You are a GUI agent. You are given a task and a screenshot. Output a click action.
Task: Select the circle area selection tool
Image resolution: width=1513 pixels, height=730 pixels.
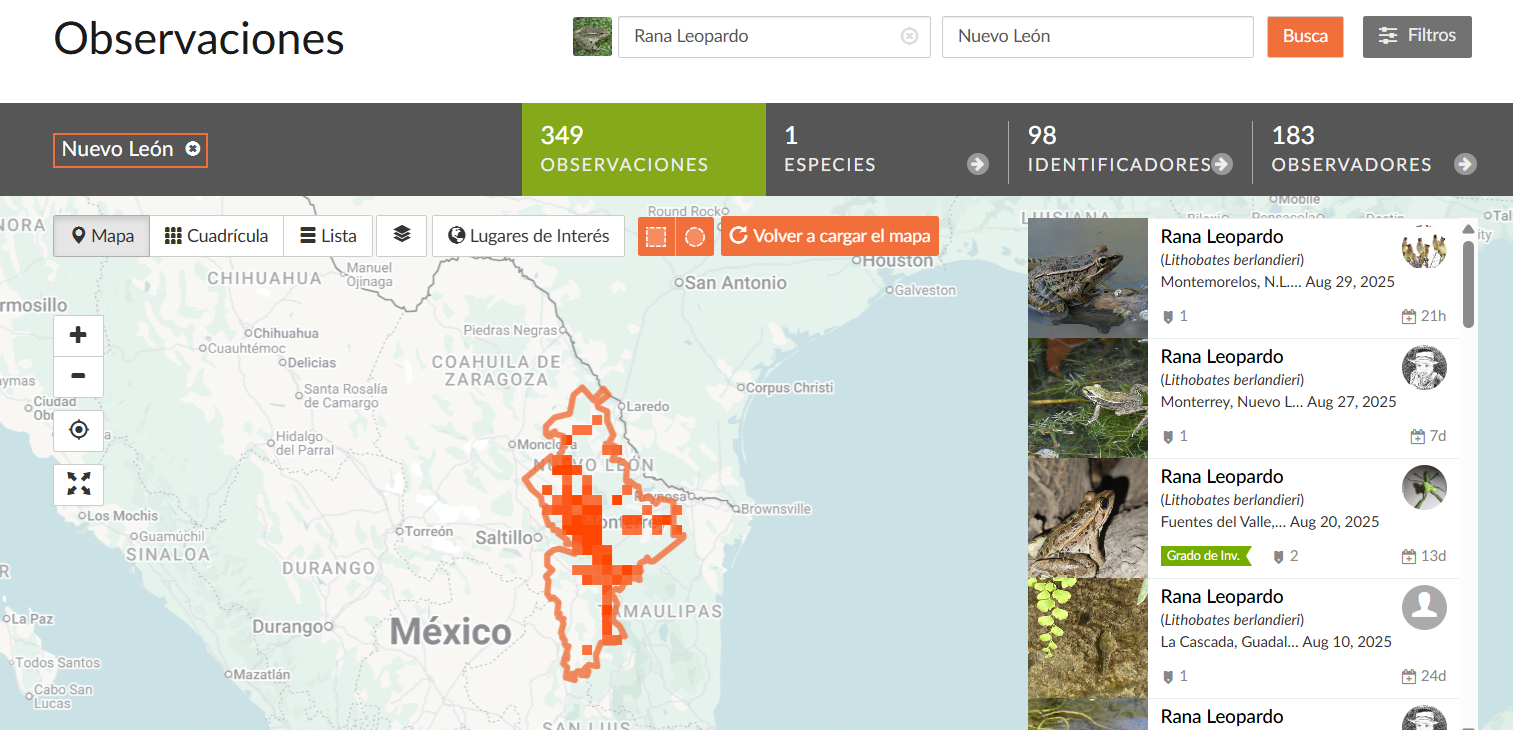coord(695,237)
